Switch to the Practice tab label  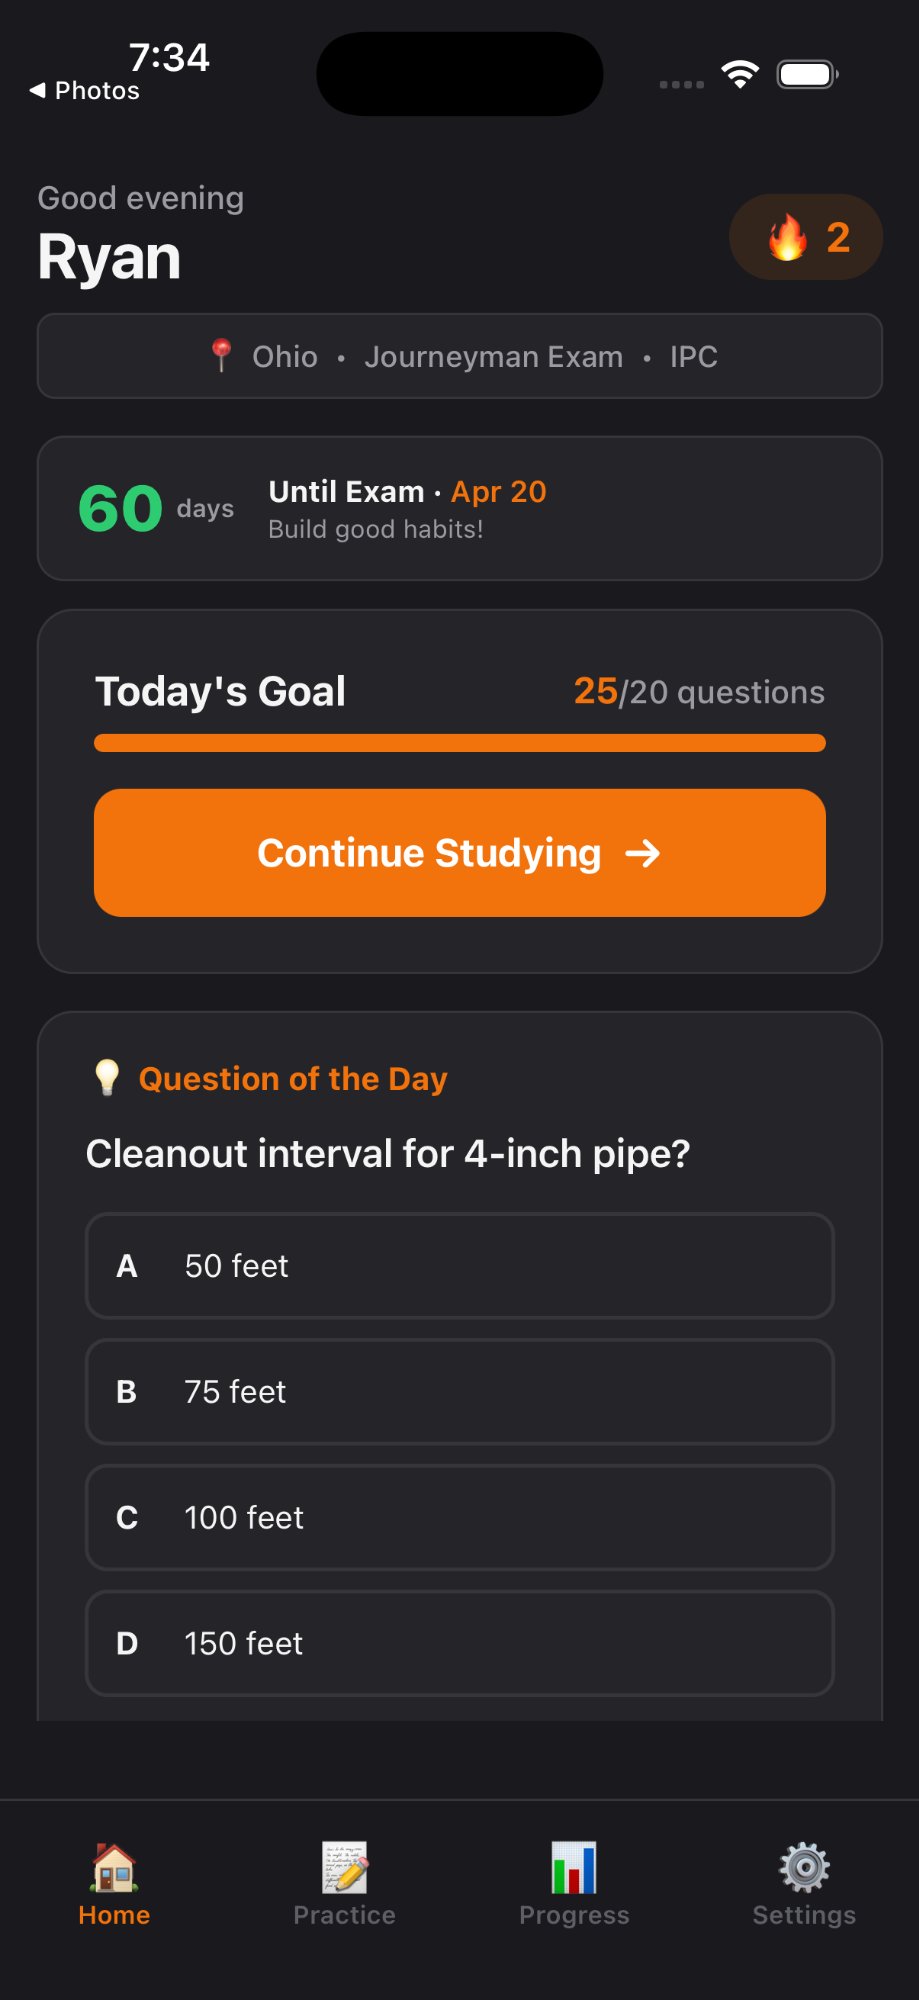pyautogui.click(x=344, y=1915)
